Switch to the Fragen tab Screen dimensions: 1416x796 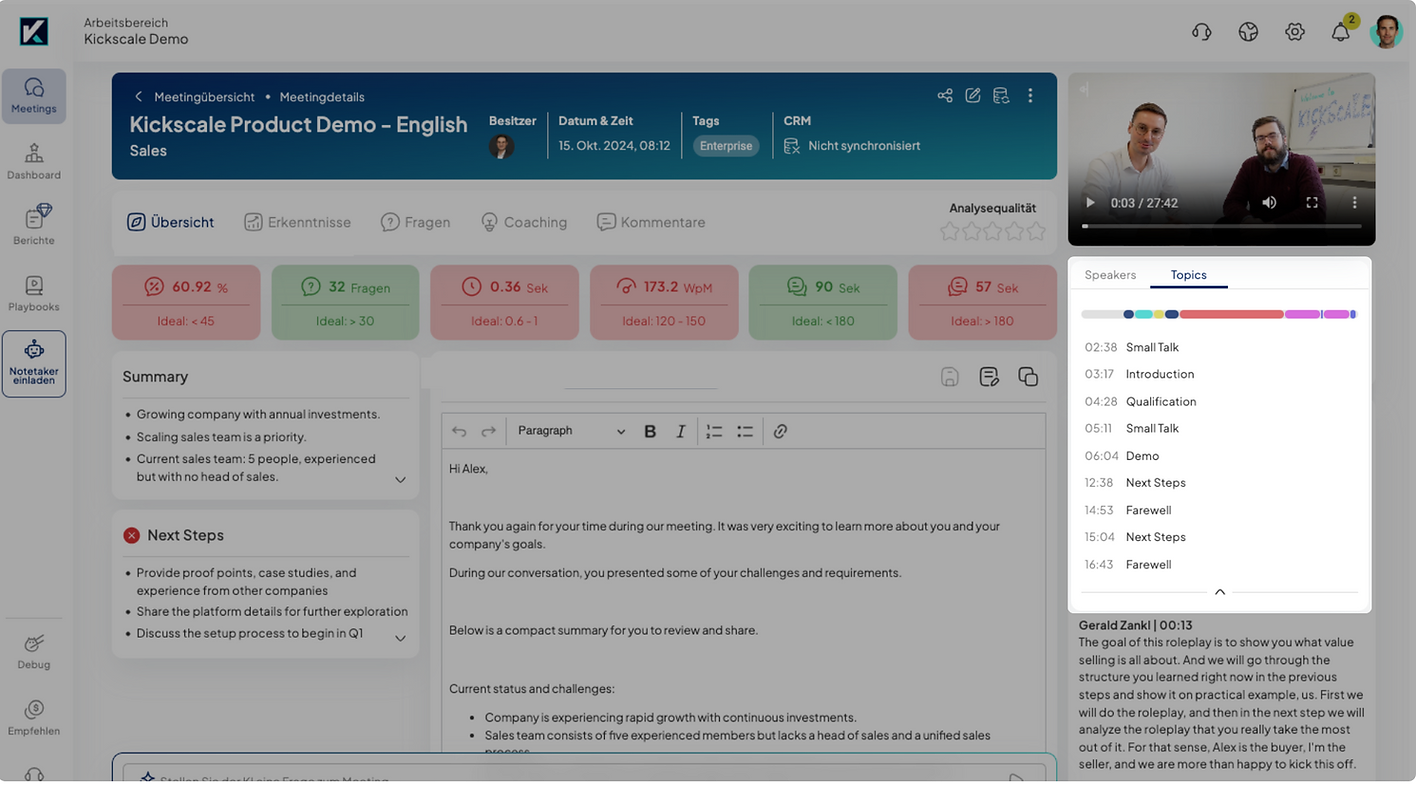[x=416, y=222]
